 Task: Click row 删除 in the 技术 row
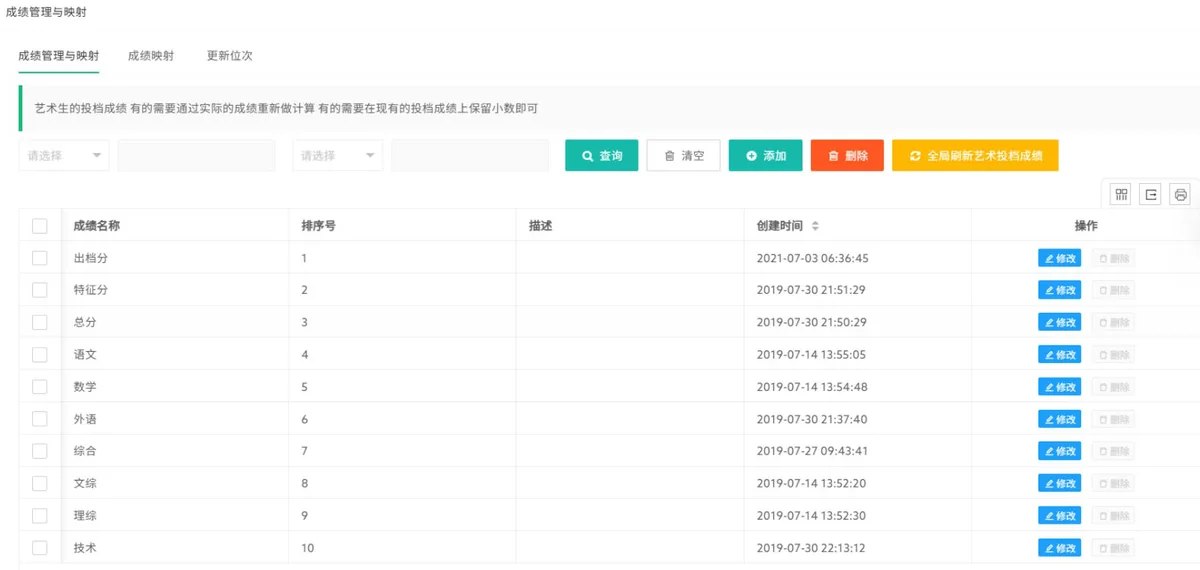[1114, 548]
